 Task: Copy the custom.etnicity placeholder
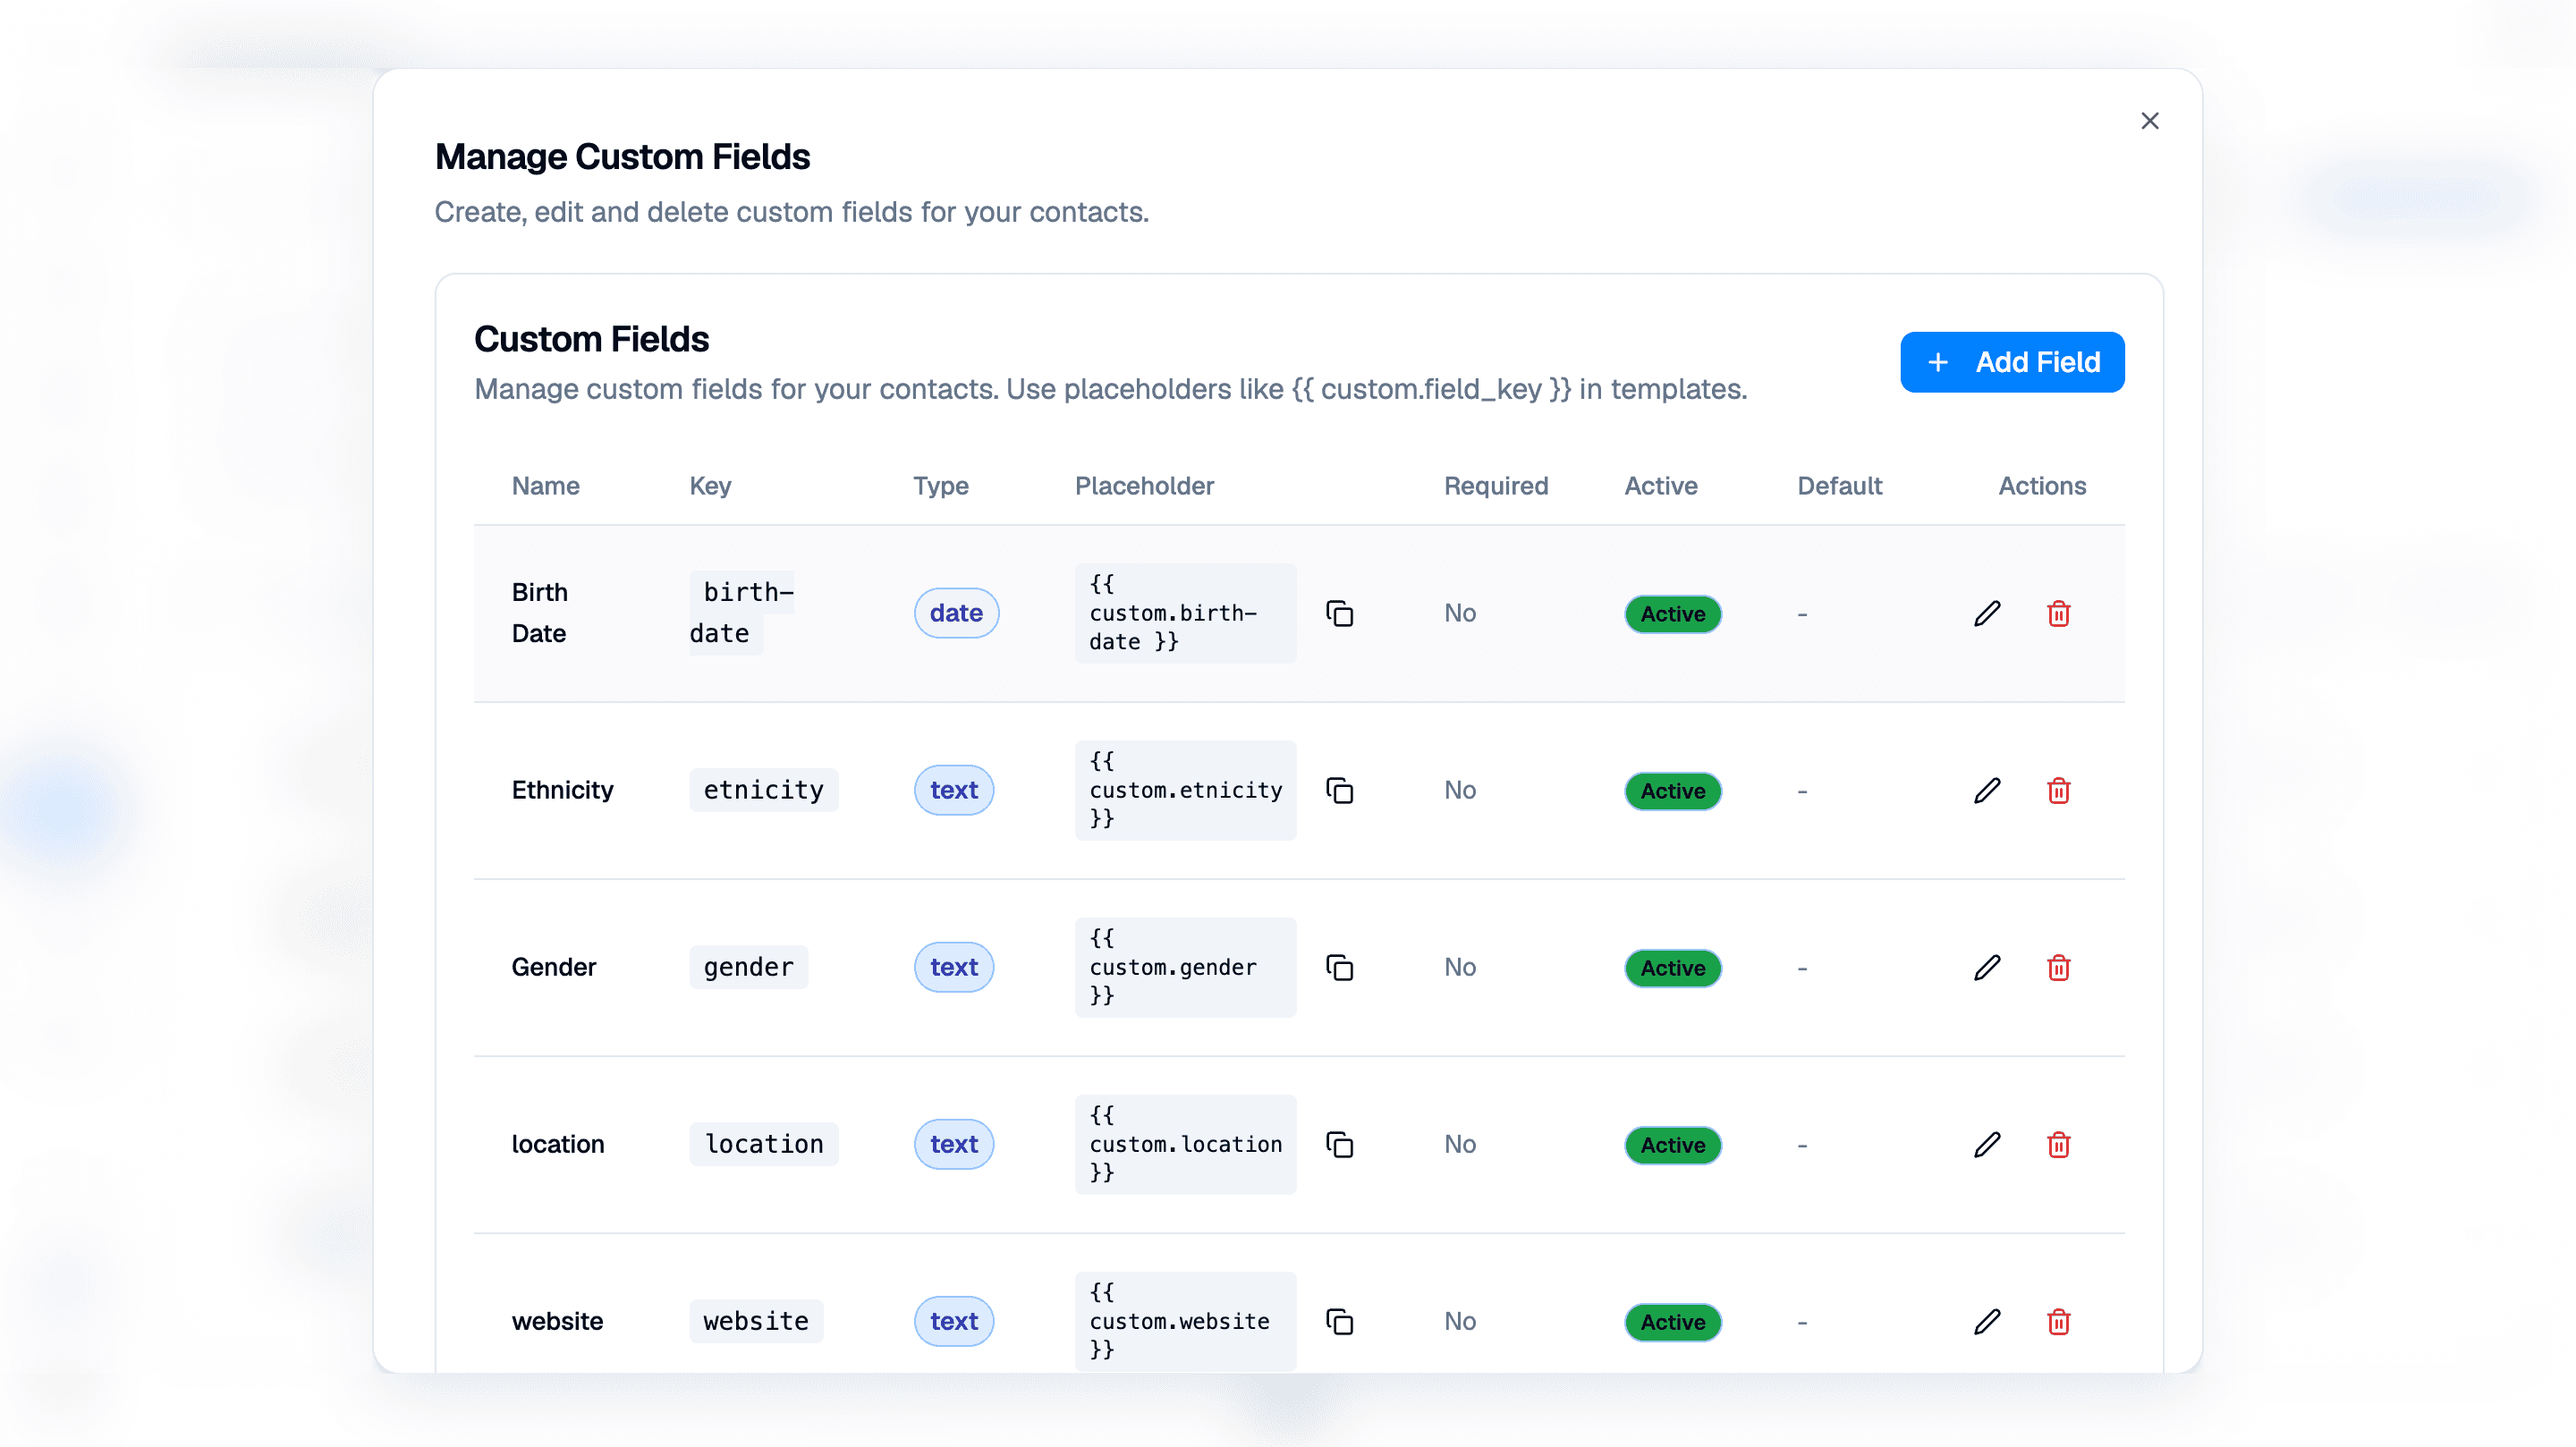[1339, 790]
